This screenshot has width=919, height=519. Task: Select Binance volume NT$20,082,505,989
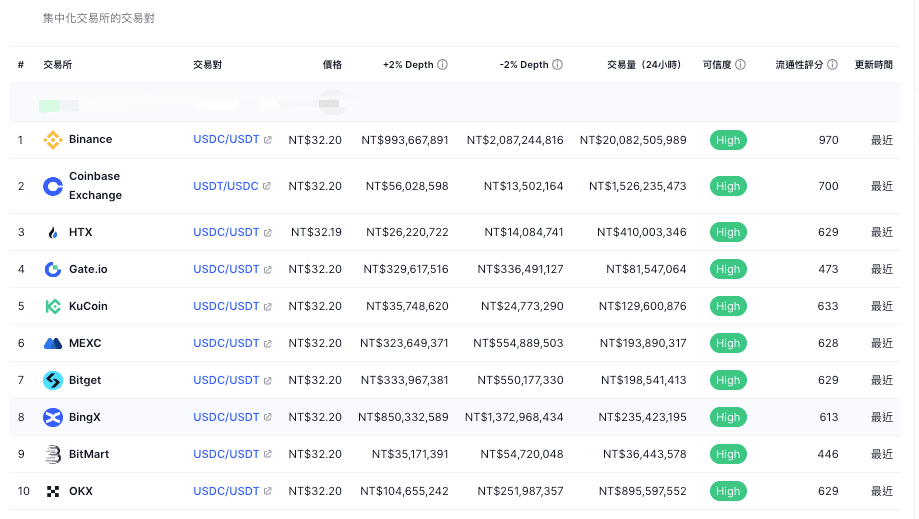tap(633, 140)
